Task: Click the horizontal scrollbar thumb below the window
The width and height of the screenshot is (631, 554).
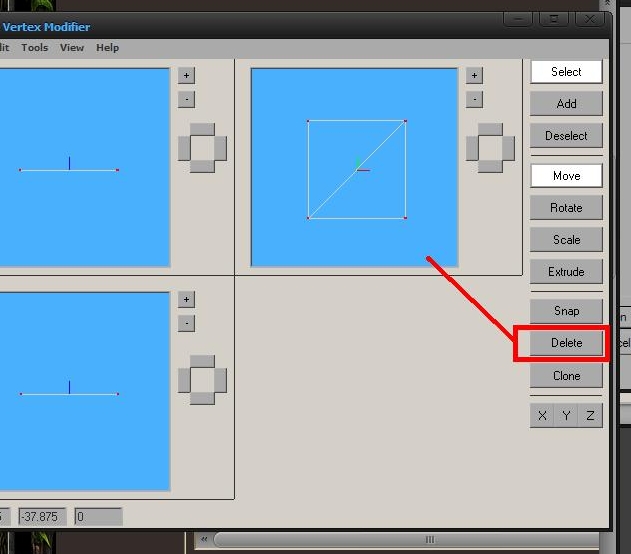Action: tap(406, 540)
